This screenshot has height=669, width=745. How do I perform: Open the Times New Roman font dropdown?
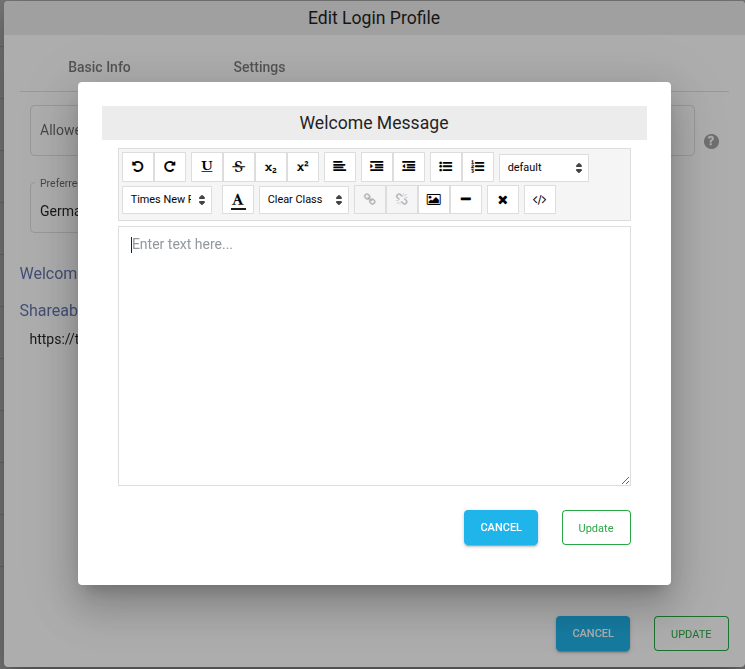[167, 199]
